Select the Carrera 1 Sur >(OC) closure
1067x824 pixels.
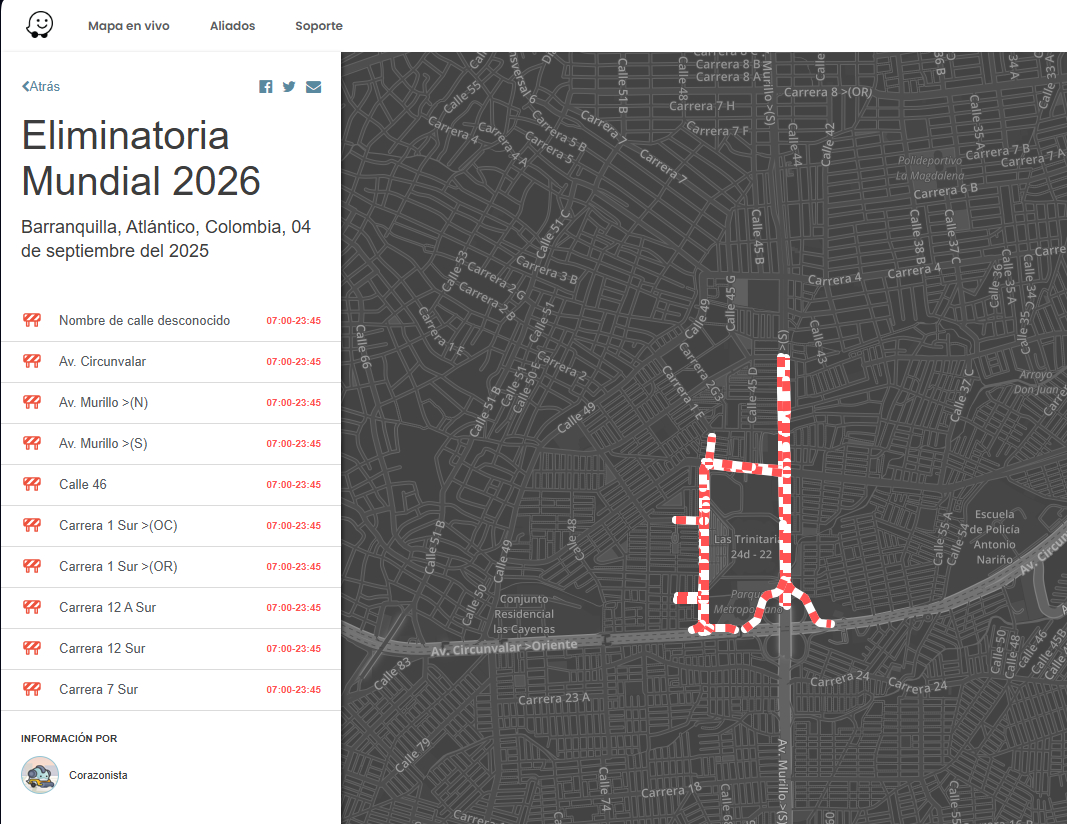[118, 526]
